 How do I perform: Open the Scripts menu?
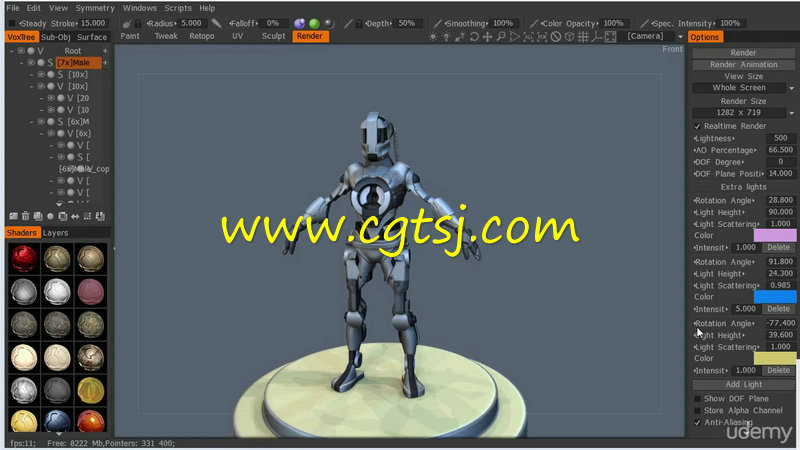pos(178,8)
